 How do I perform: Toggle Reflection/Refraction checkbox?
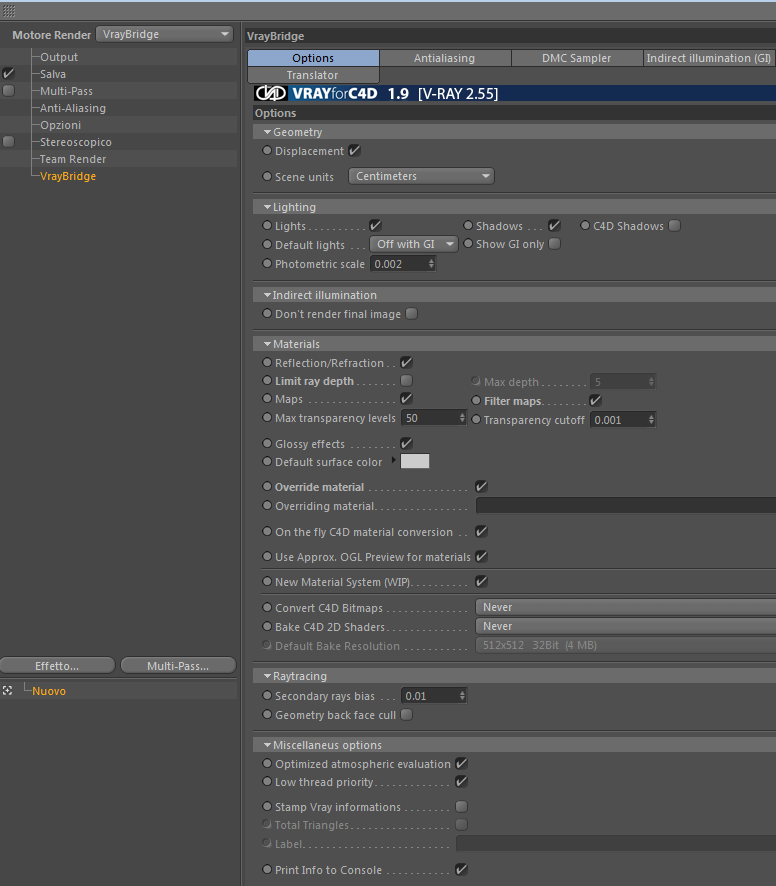pyautogui.click(x=406, y=362)
